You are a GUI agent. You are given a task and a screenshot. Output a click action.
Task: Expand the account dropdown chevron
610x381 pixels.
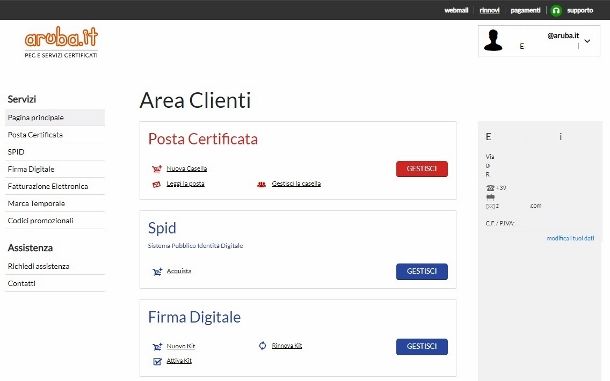click(587, 41)
